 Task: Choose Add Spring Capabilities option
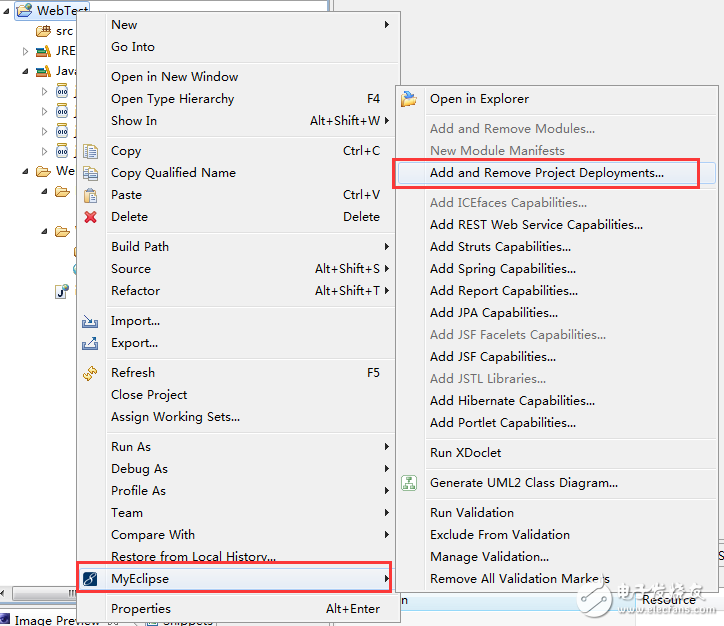coord(502,269)
